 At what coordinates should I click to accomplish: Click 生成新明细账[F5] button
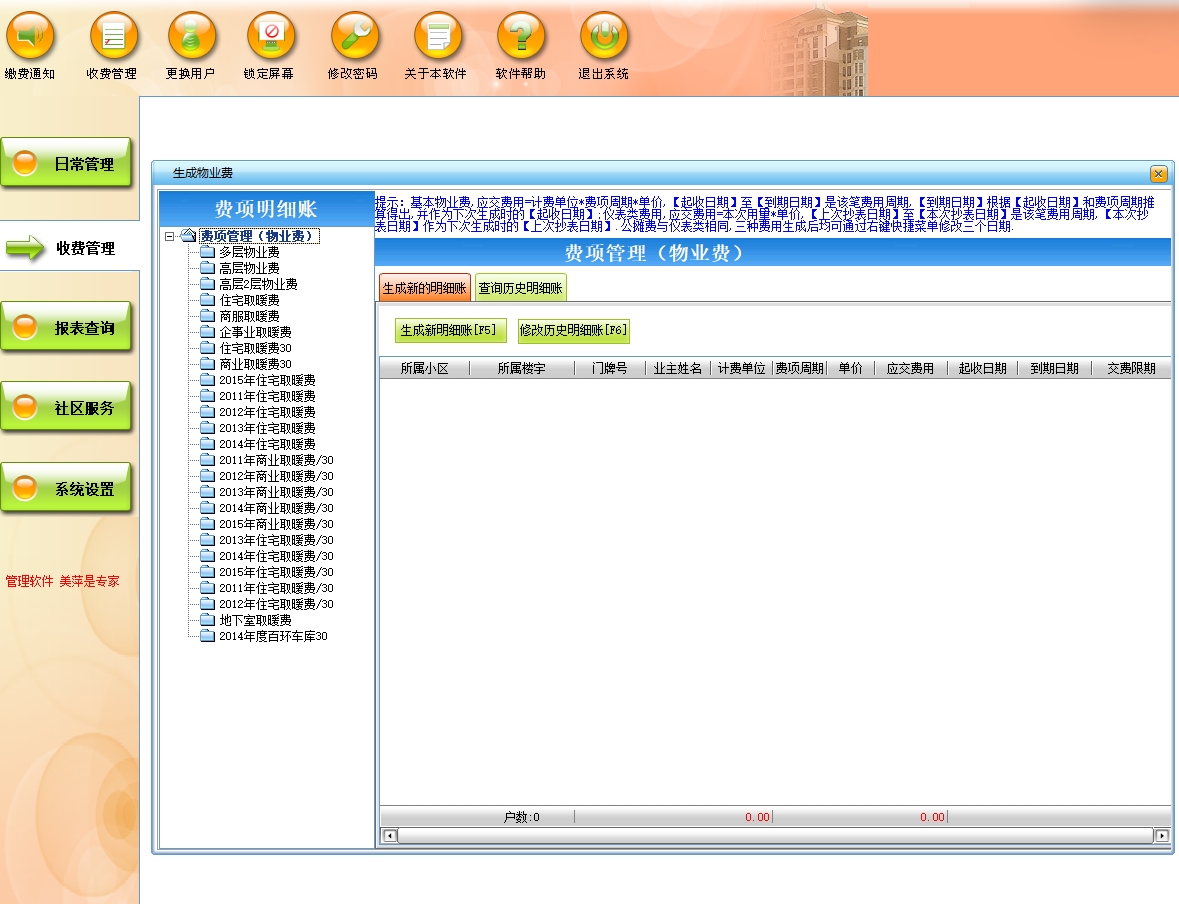click(x=450, y=331)
